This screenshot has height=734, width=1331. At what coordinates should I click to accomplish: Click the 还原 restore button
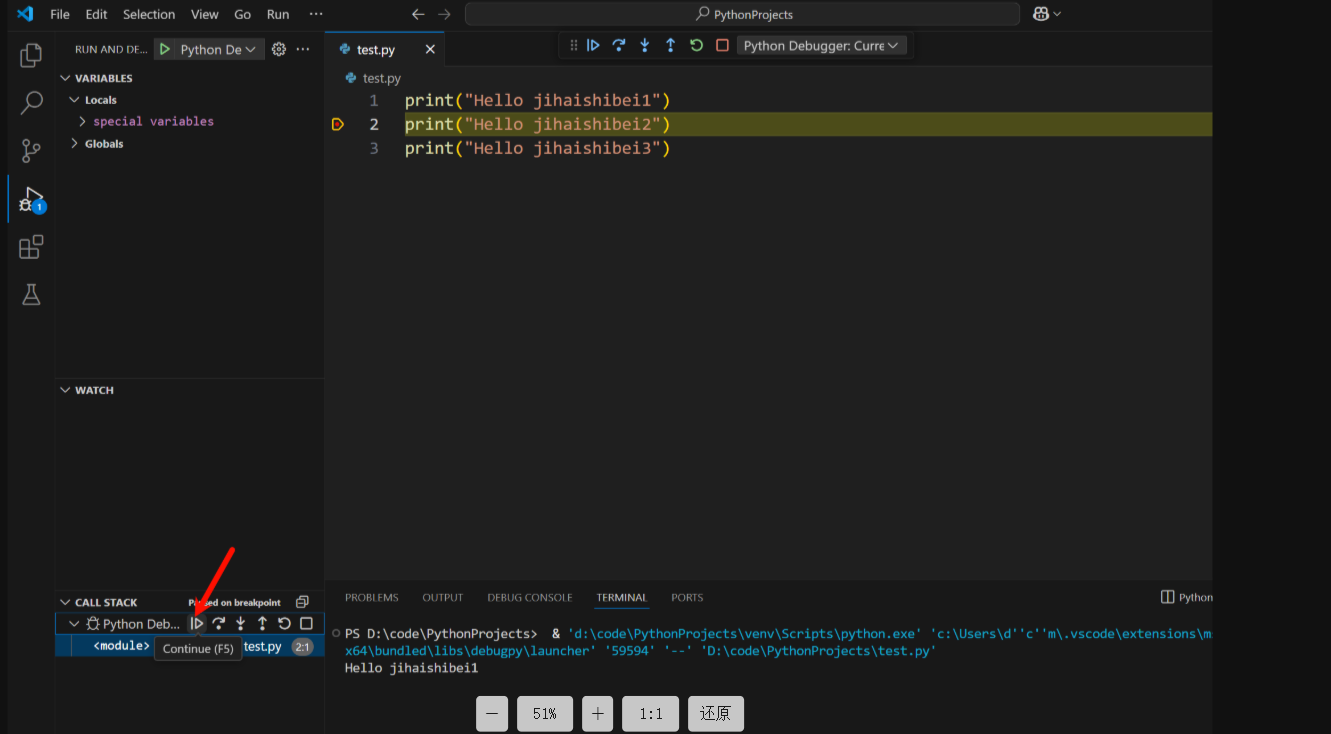[x=715, y=713]
